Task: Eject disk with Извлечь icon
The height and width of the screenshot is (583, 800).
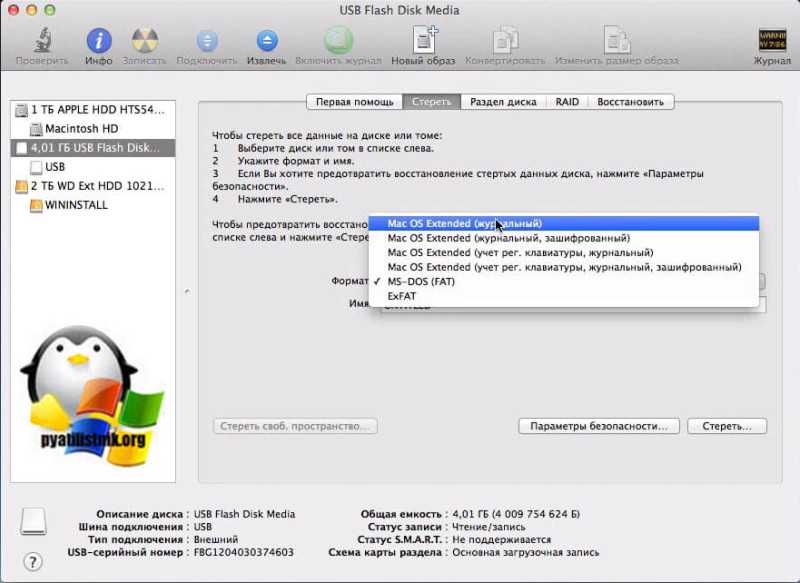Action: 267,41
